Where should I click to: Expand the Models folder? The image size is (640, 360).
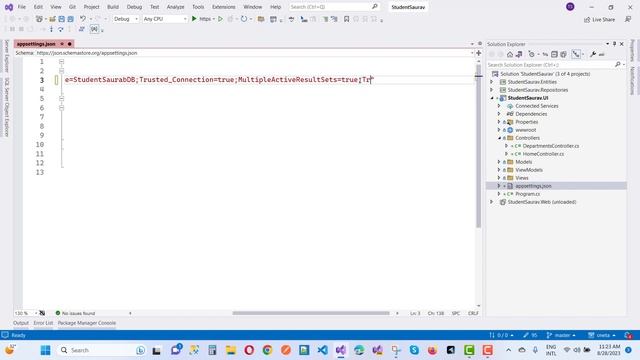[499, 162]
